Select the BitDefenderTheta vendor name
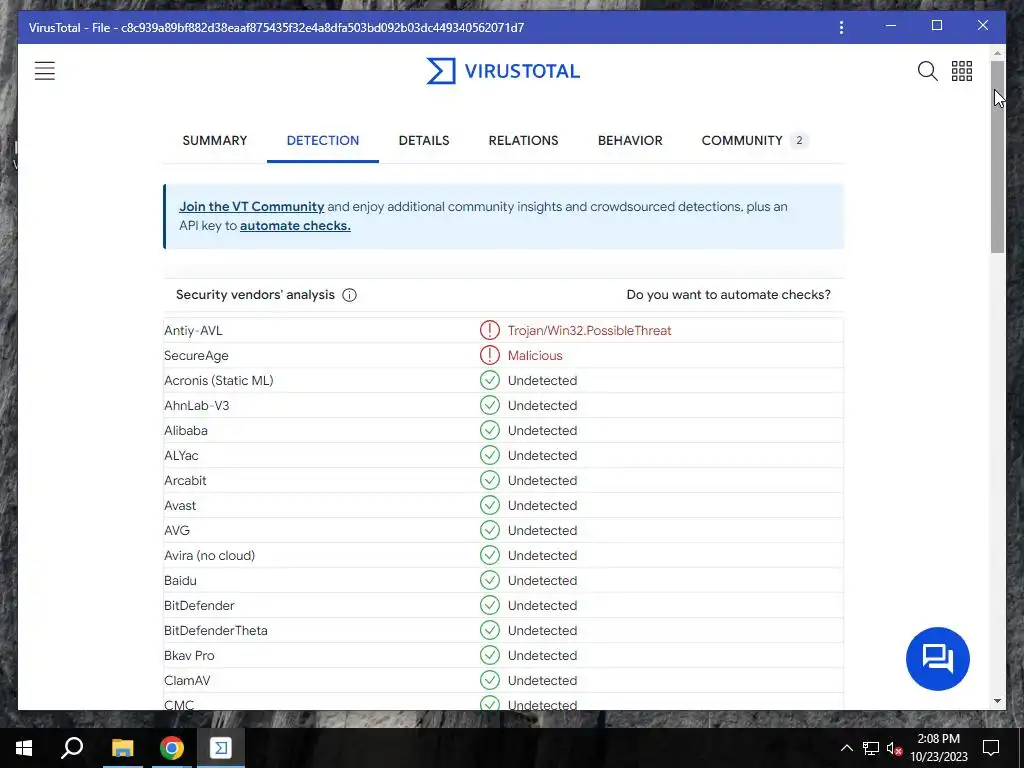 (x=216, y=630)
